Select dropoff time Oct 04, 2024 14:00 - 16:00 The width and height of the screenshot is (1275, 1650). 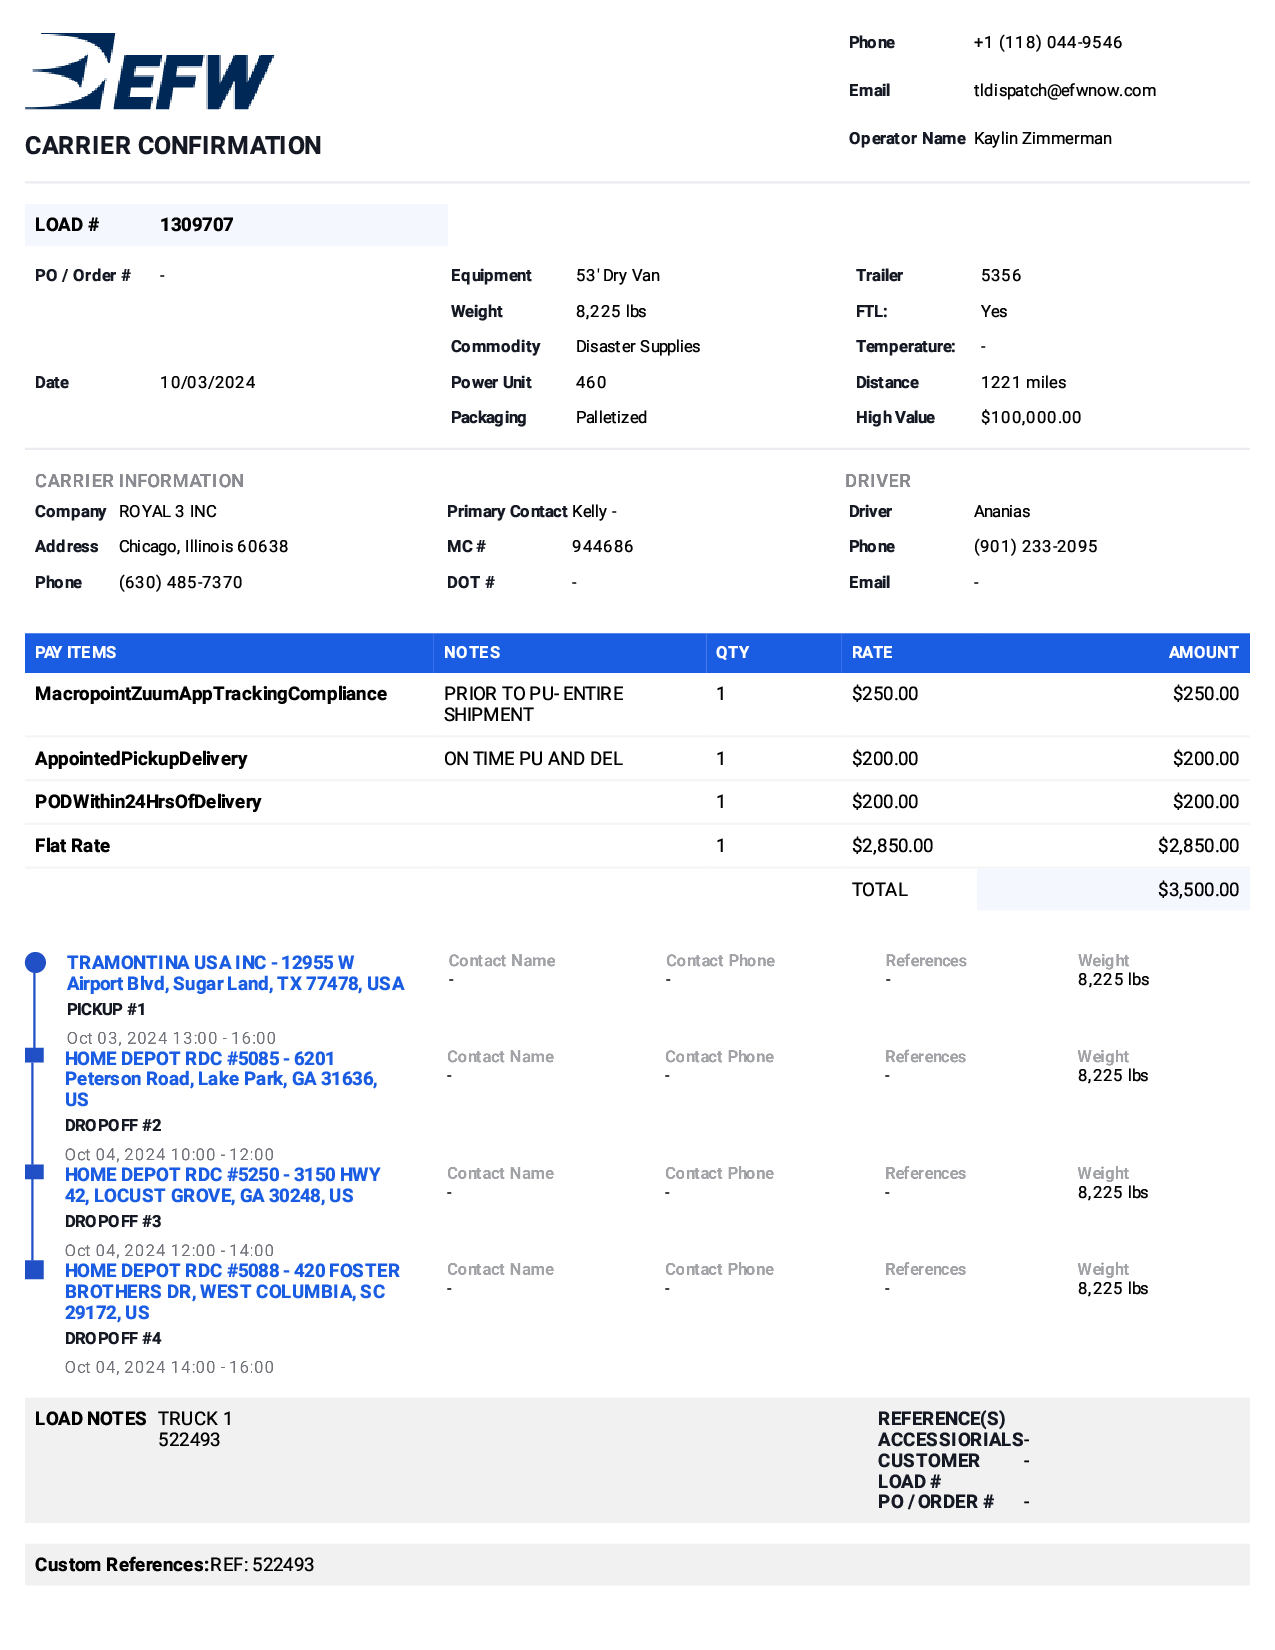click(169, 1367)
